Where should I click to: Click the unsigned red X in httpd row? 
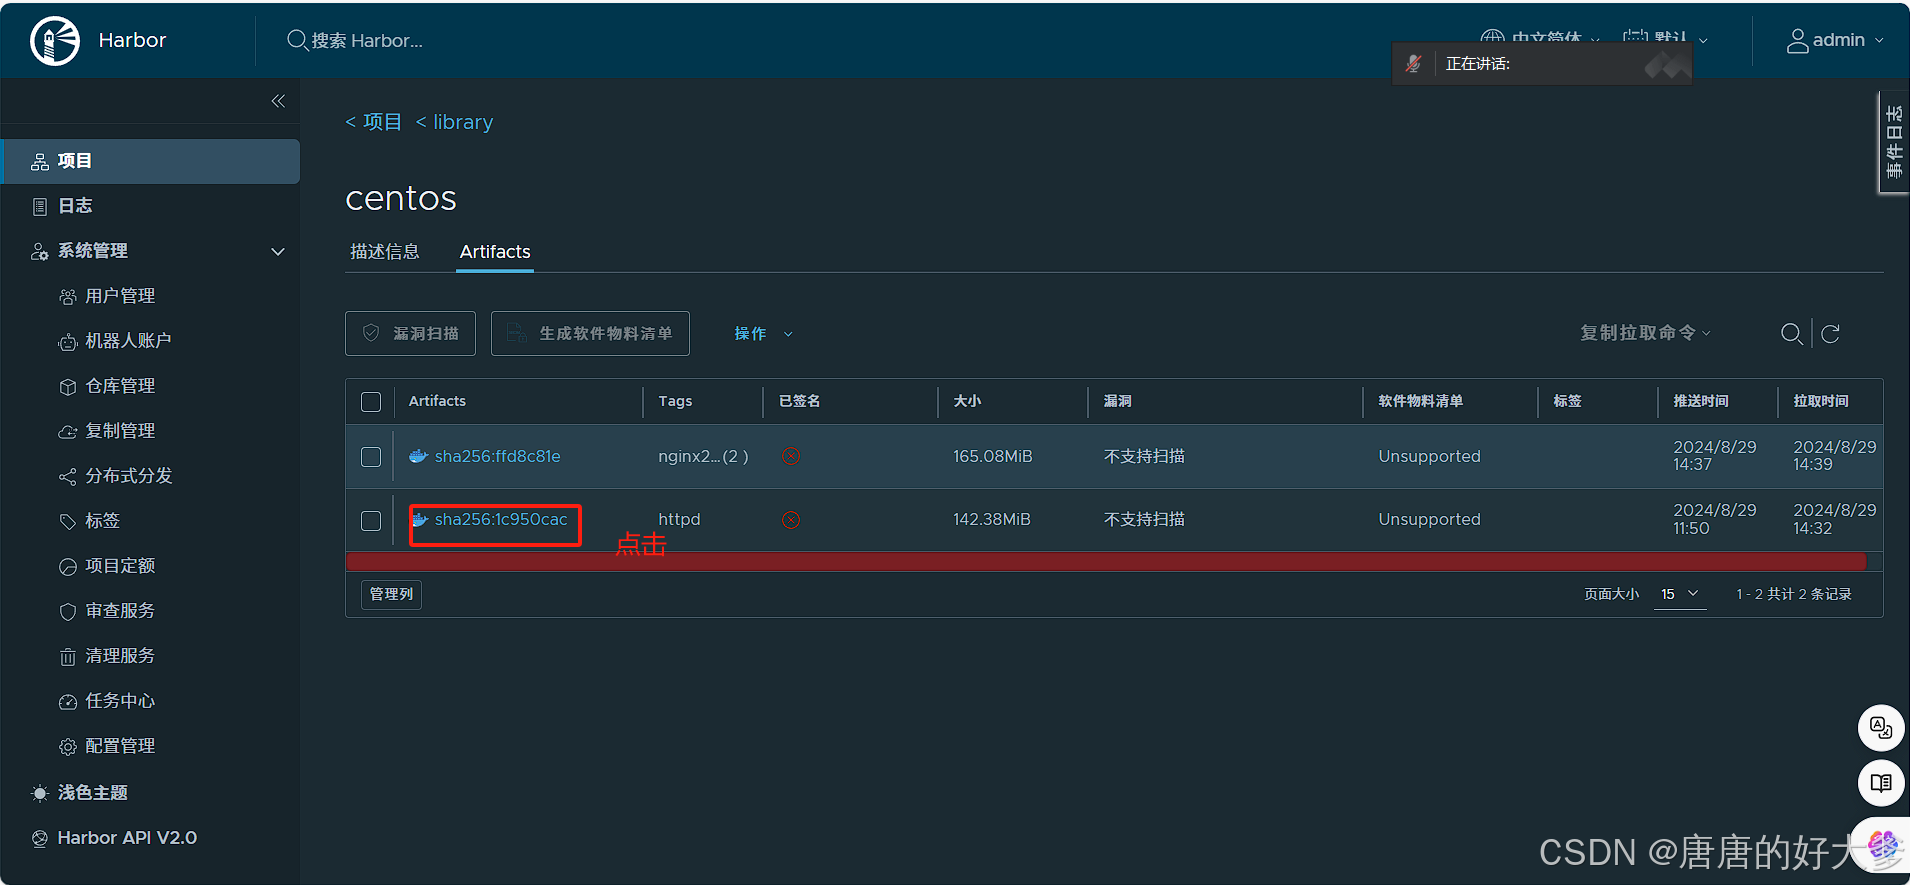[791, 520]
